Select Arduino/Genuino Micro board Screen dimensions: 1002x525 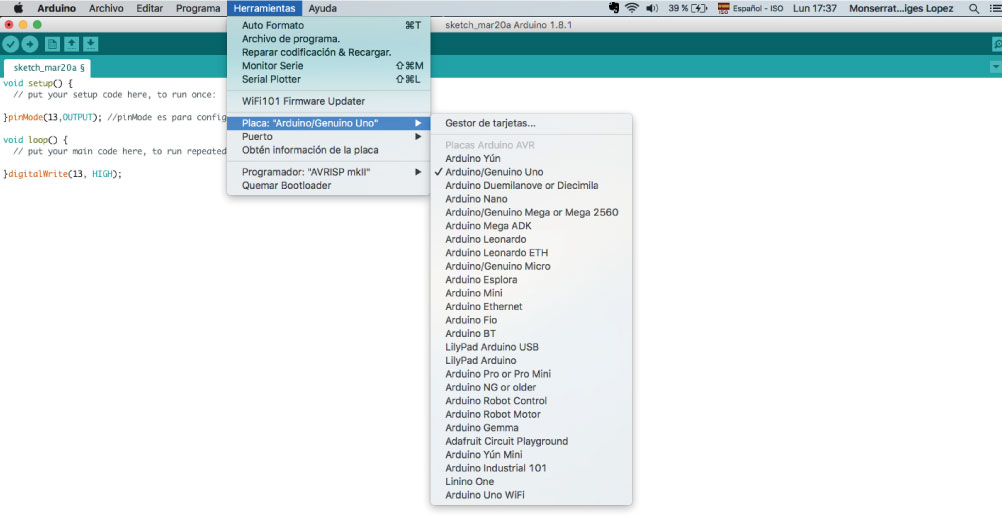point(531,266)
